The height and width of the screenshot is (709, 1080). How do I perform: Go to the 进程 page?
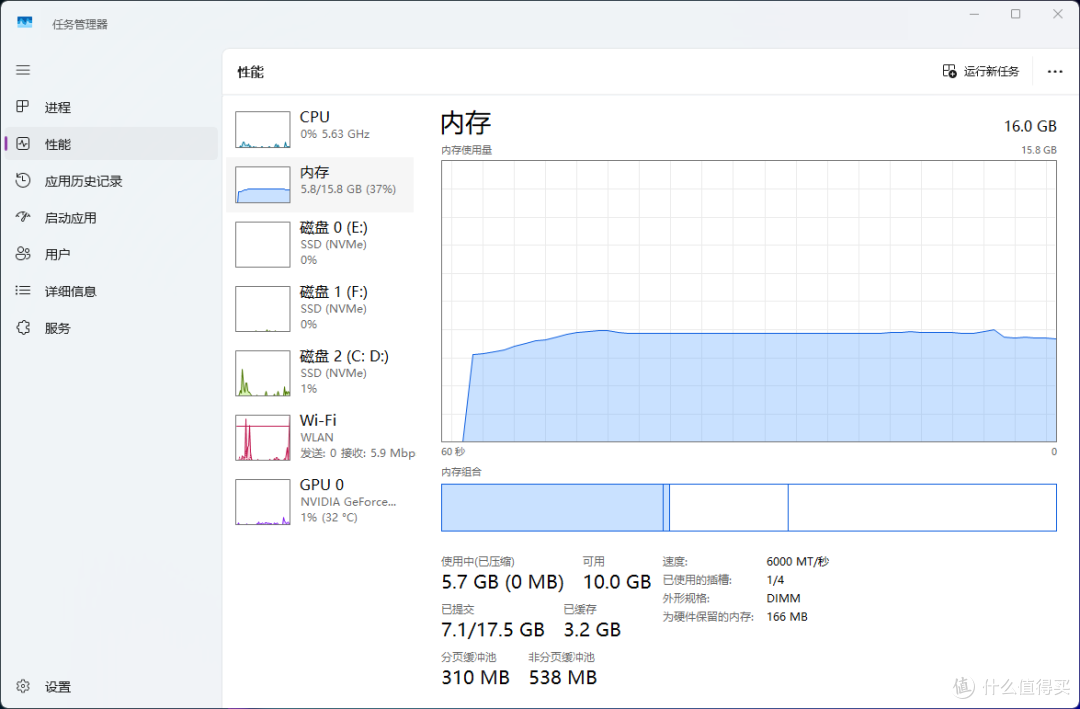click(111, 107)
